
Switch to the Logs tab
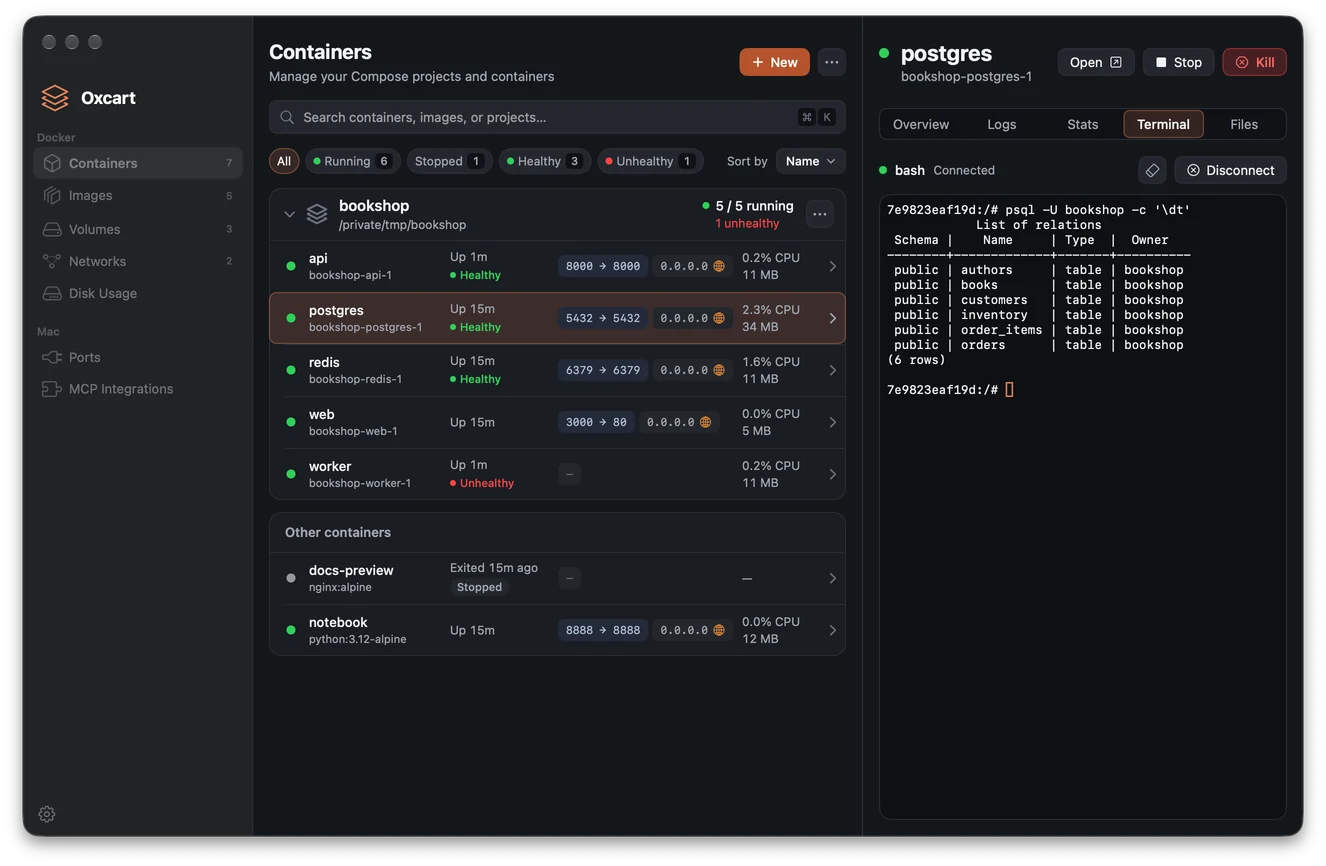[1001, 124]
